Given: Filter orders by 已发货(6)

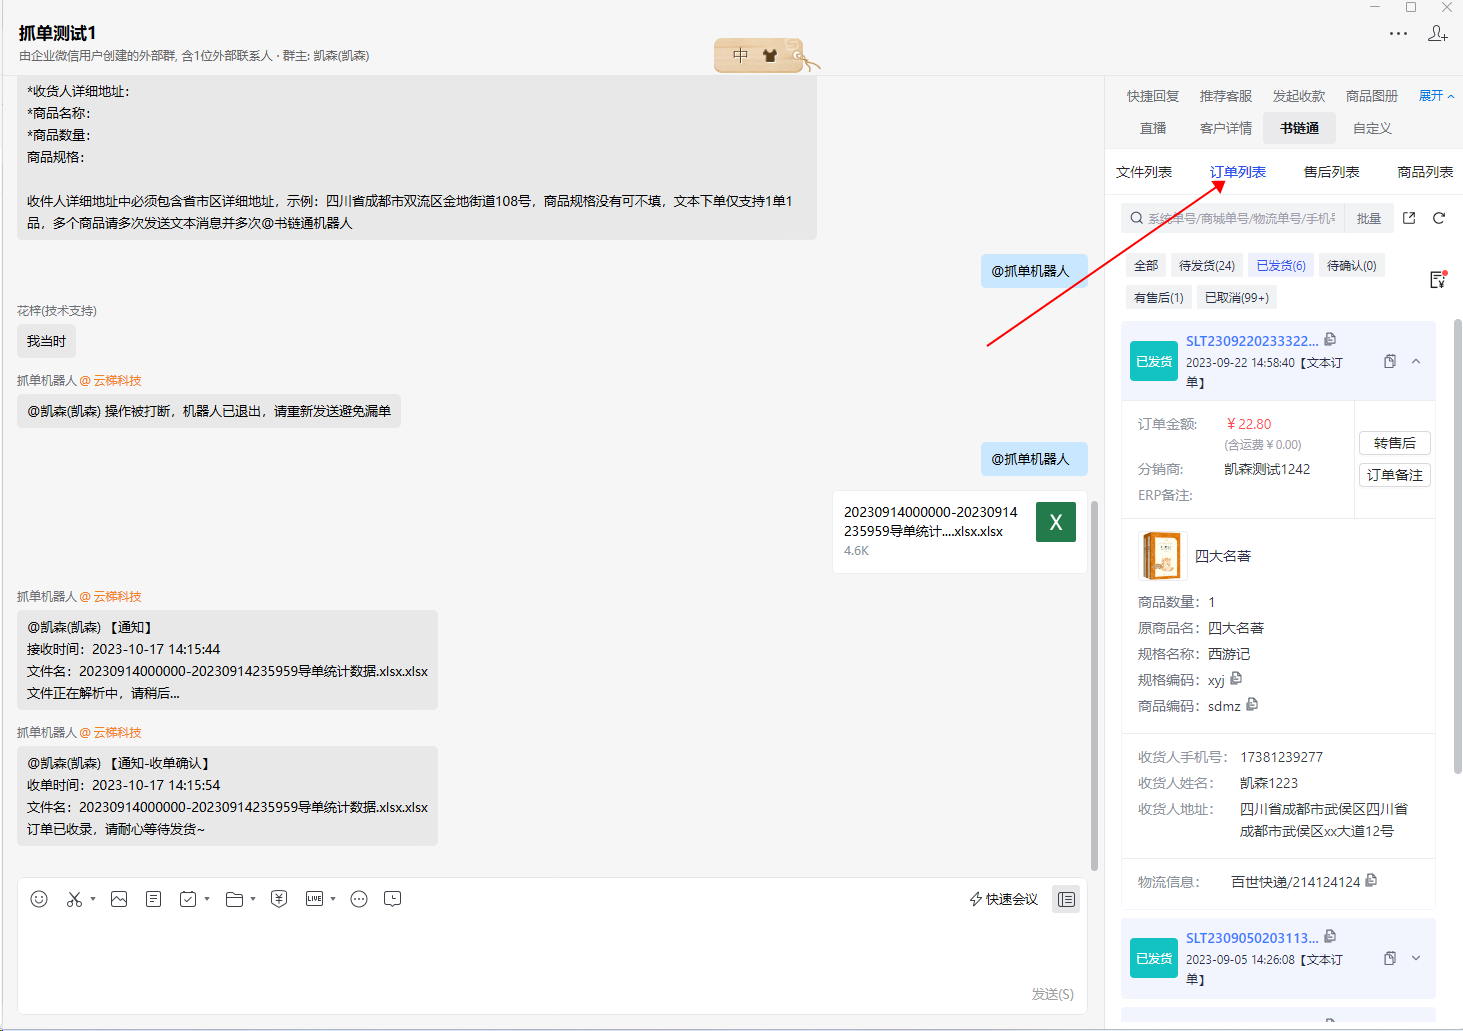Looking at the screenshot, I should tap(1281, 265).
